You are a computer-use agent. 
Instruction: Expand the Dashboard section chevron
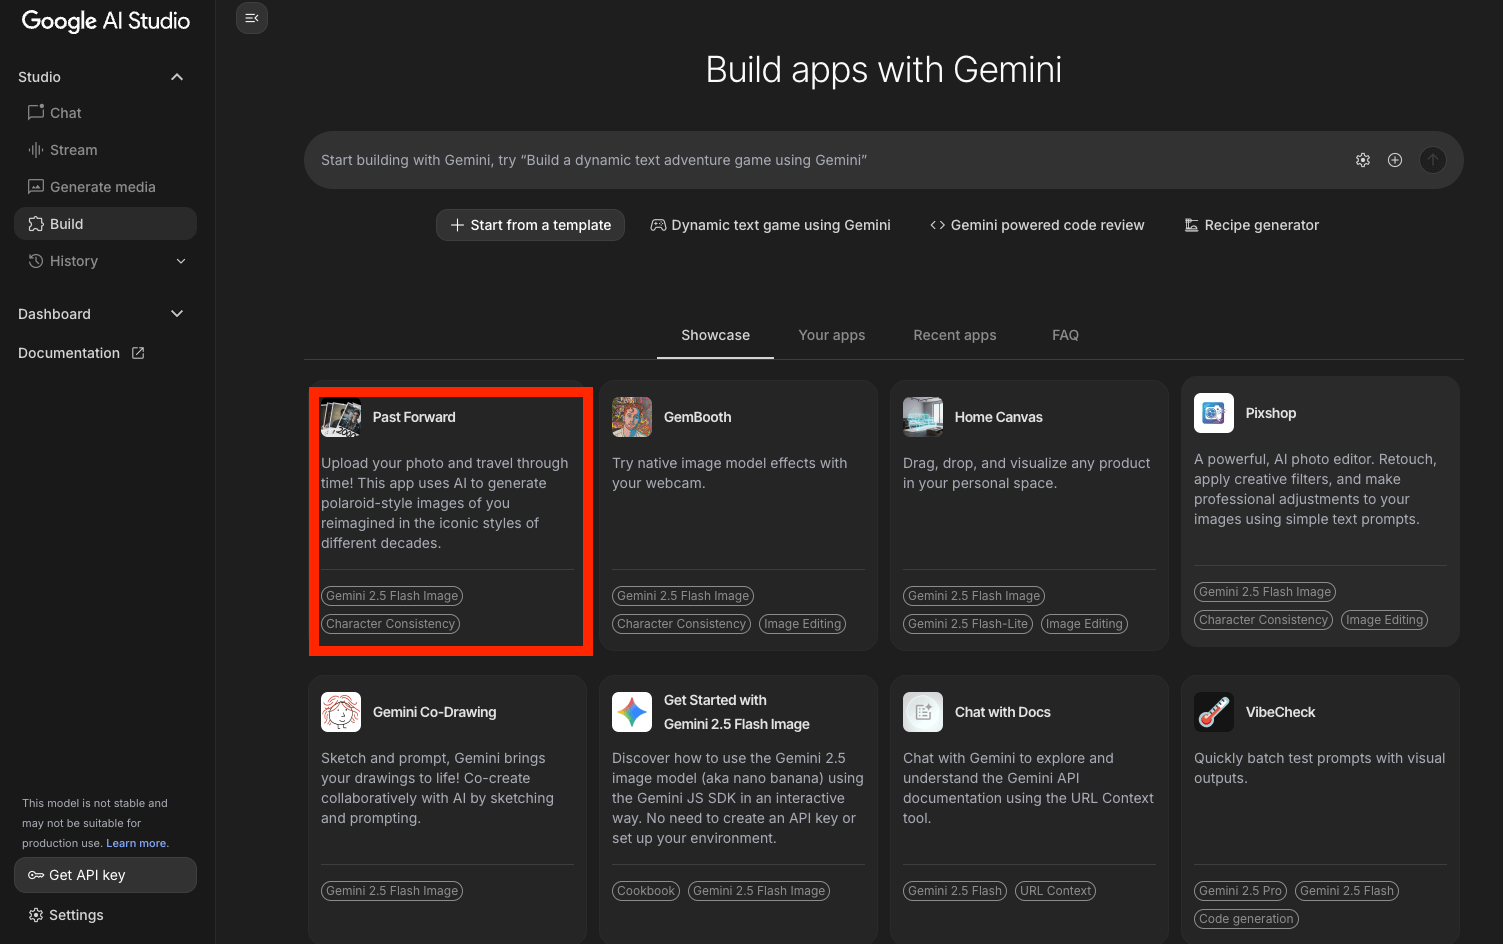click(177, 314)
